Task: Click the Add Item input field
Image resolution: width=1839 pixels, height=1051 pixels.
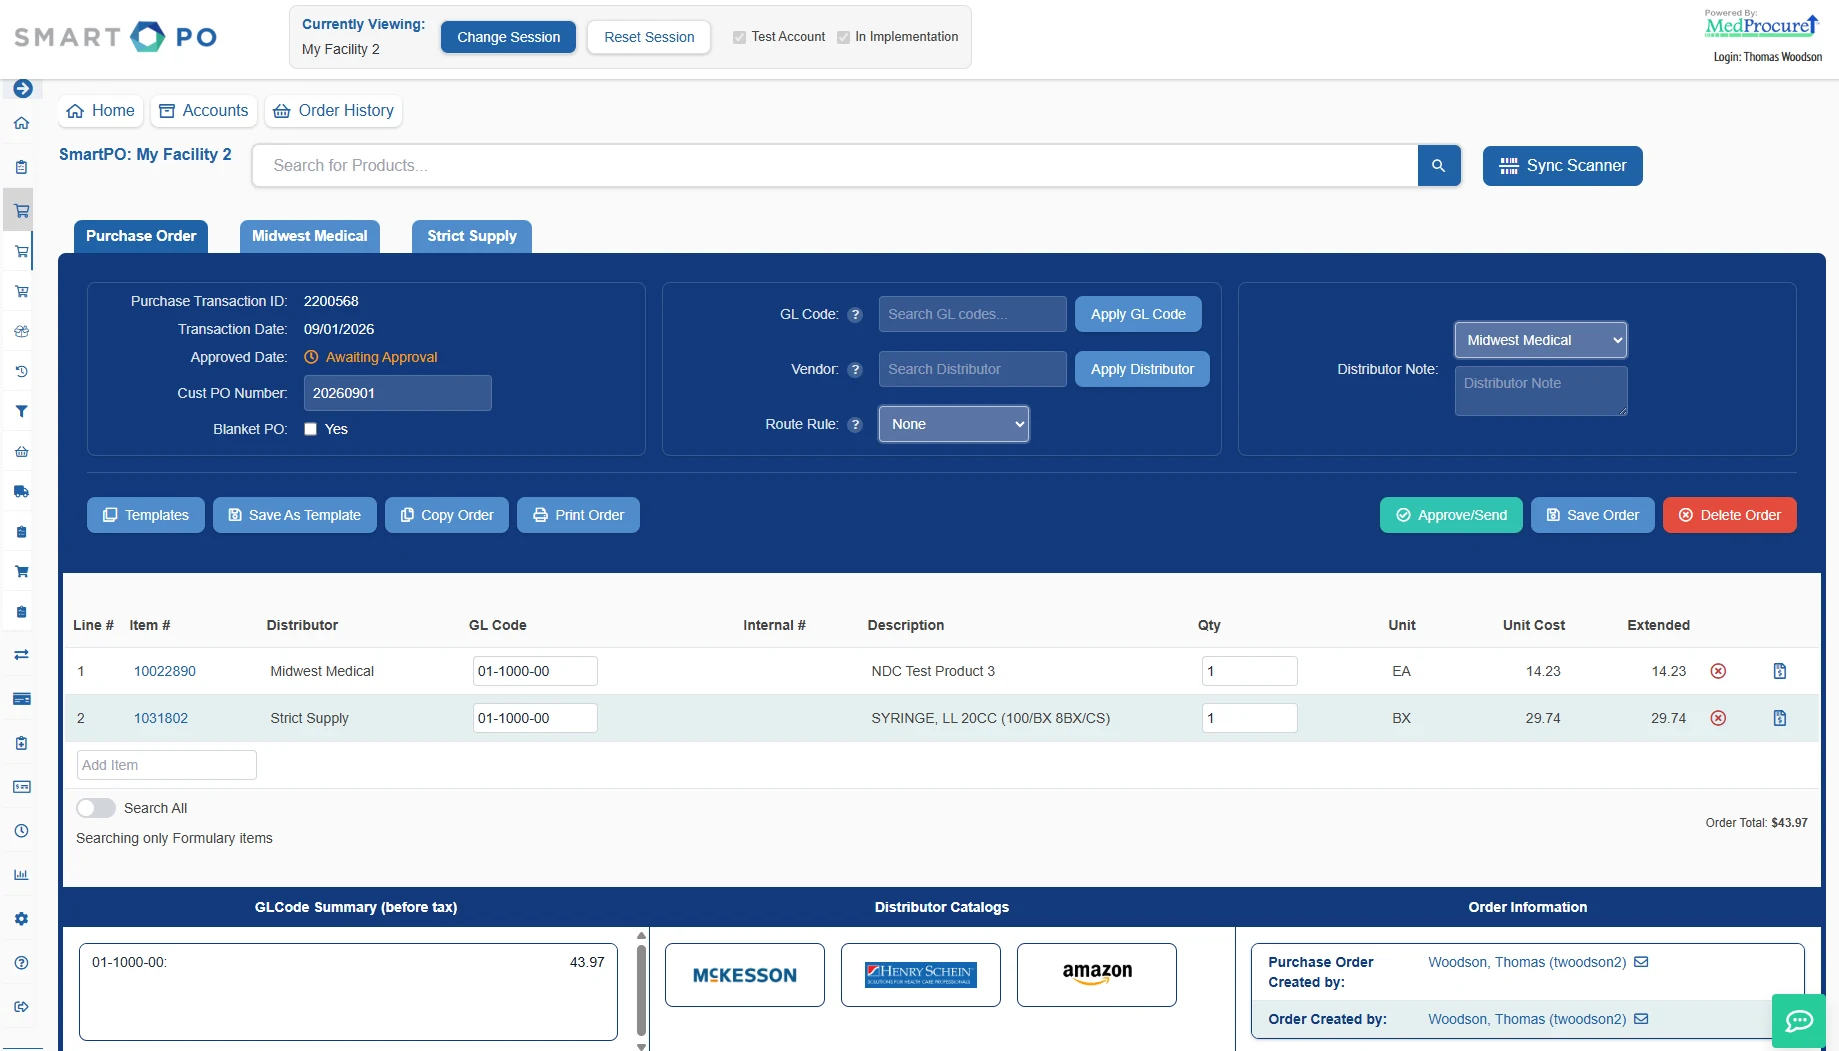Action: [x=167, y=765]
